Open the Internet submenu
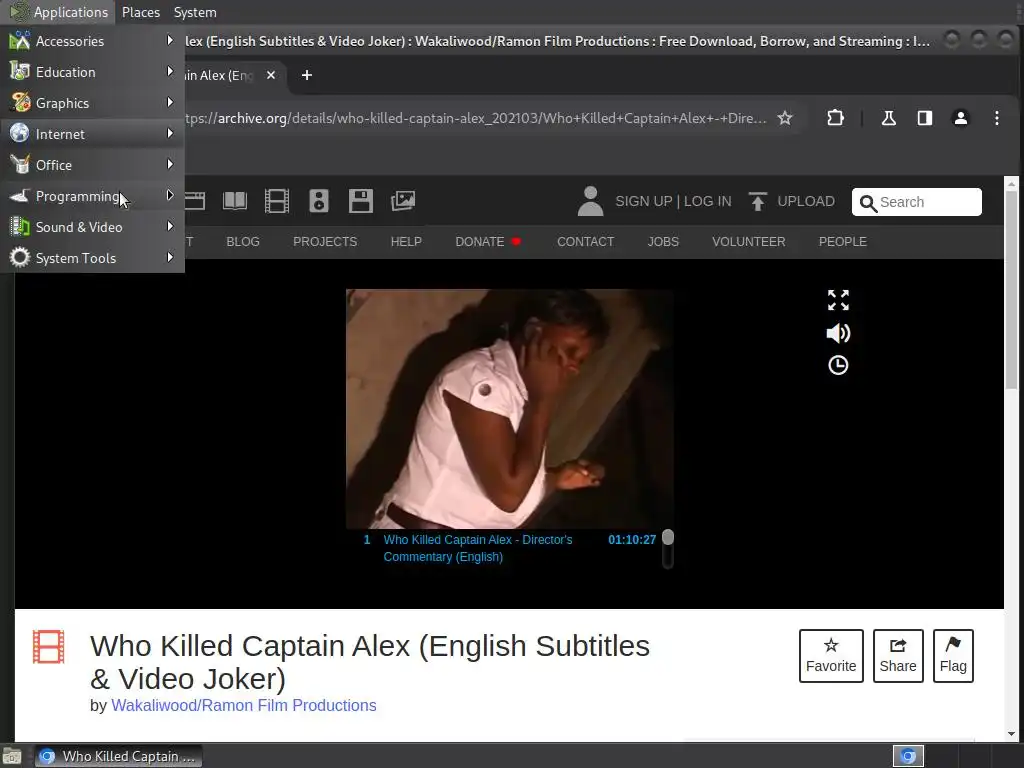This screenshot has height=768, width=1024. point(92,134)
